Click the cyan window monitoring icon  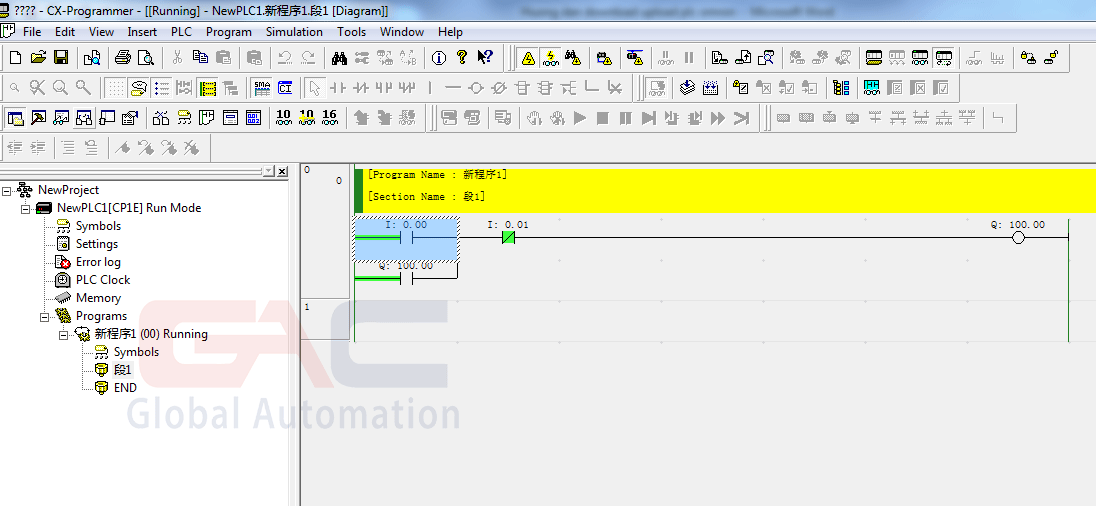[872, 88]
